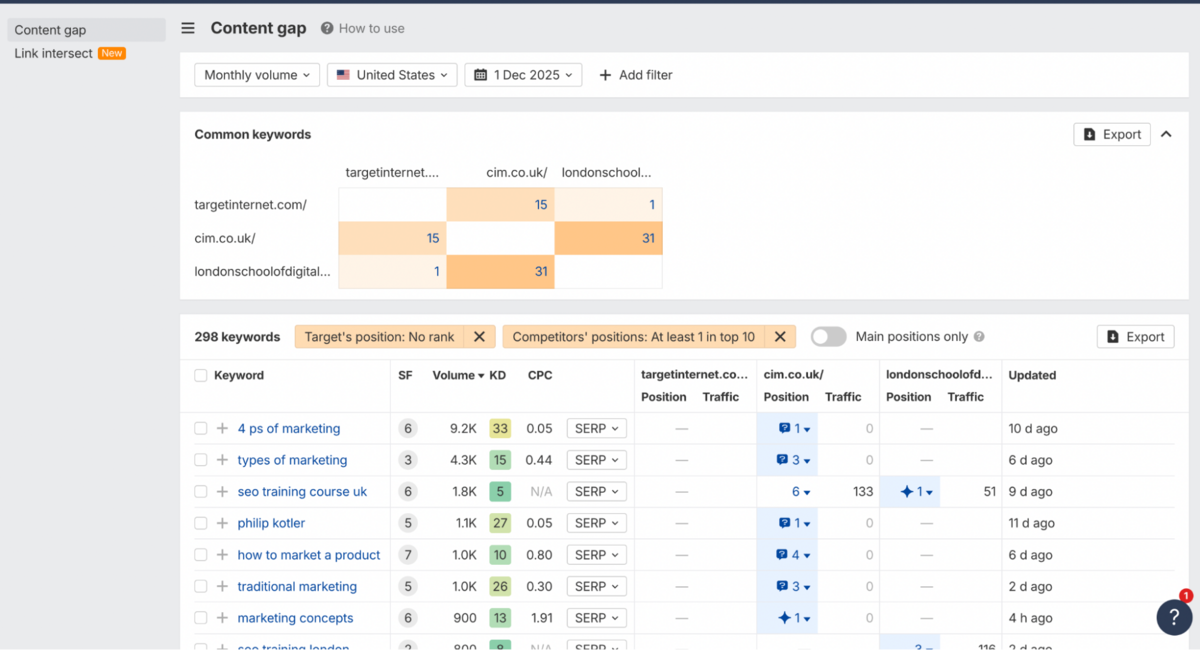Toggle Main positions only switch
1200x650 pixels.
[x=828, y=337]
